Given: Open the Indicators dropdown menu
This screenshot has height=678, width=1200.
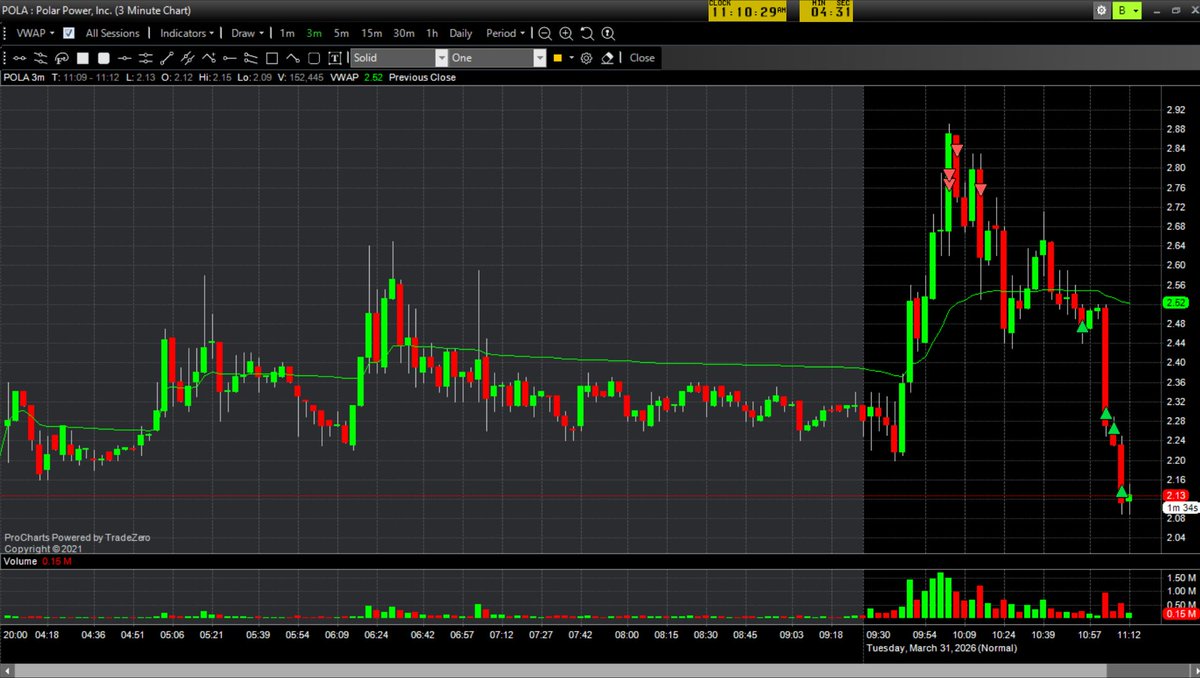Looking at the screenshot, I should coord(187,33).
